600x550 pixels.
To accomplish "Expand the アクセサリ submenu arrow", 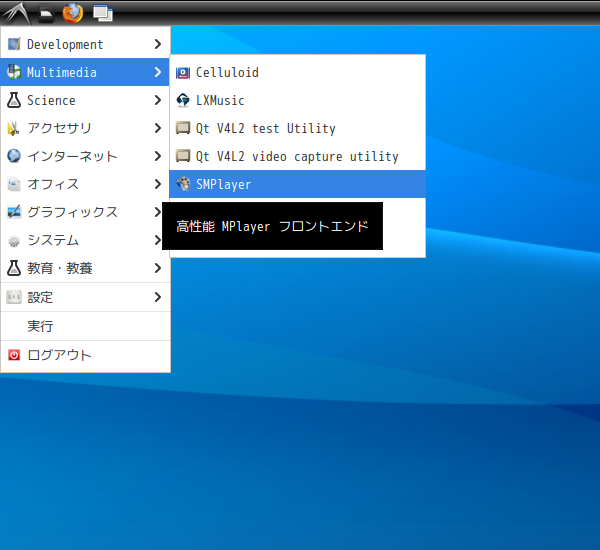I will [x=158, y=128].
